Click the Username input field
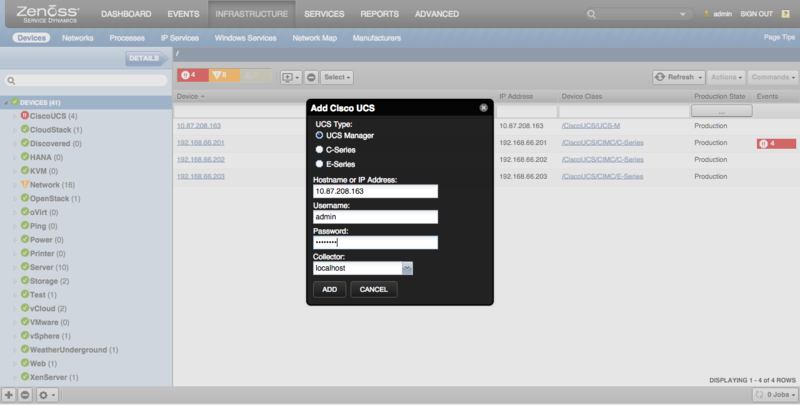 pos(376,217)
